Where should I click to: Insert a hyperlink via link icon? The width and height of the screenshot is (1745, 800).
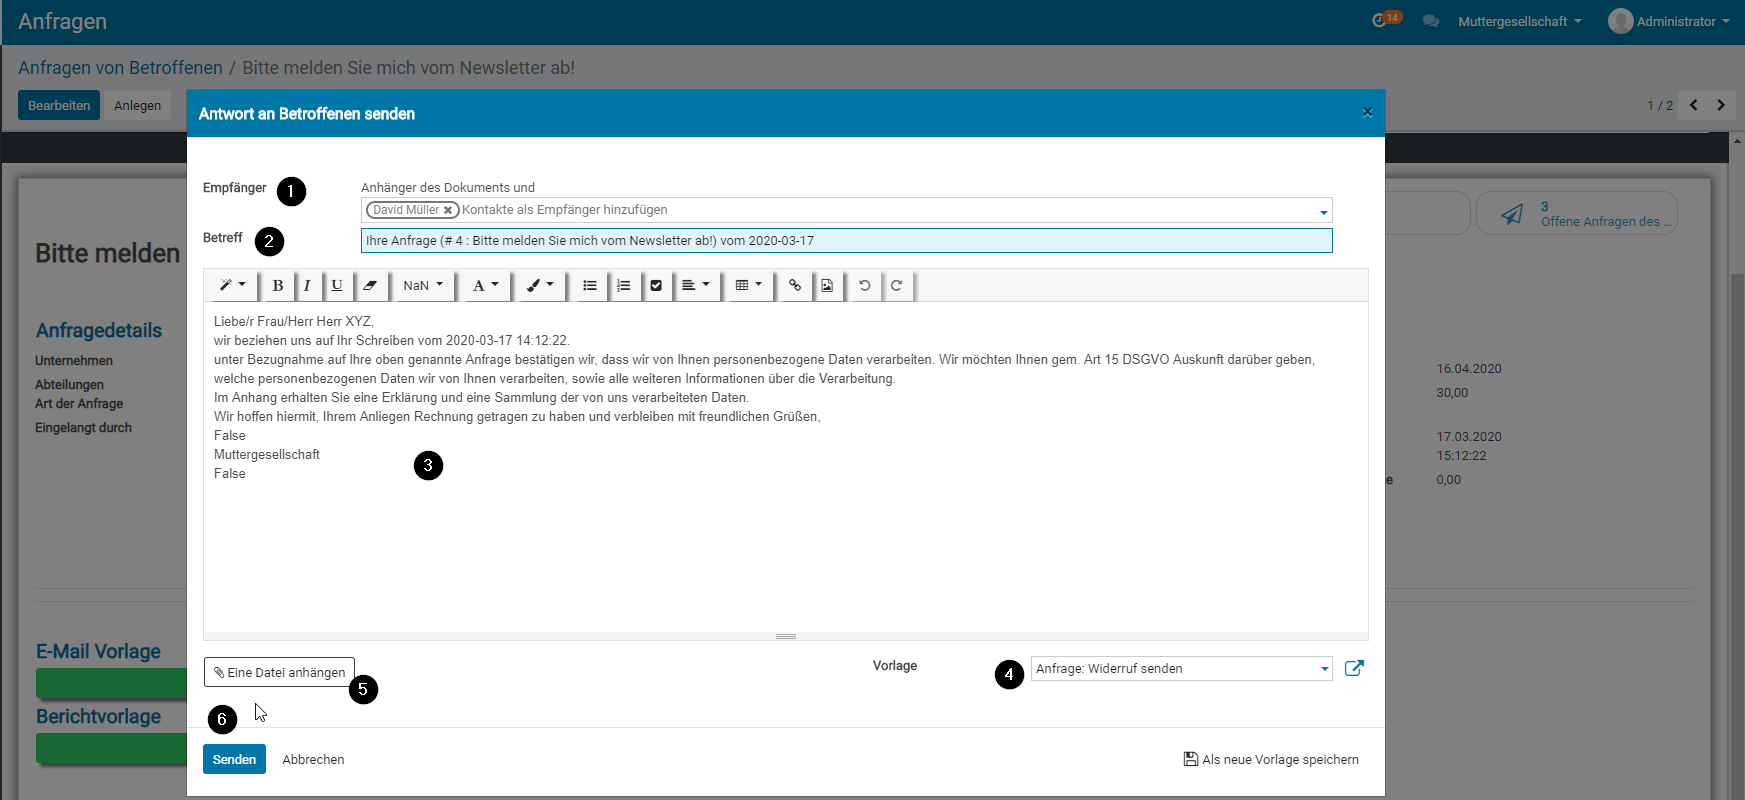coord(795,286)
